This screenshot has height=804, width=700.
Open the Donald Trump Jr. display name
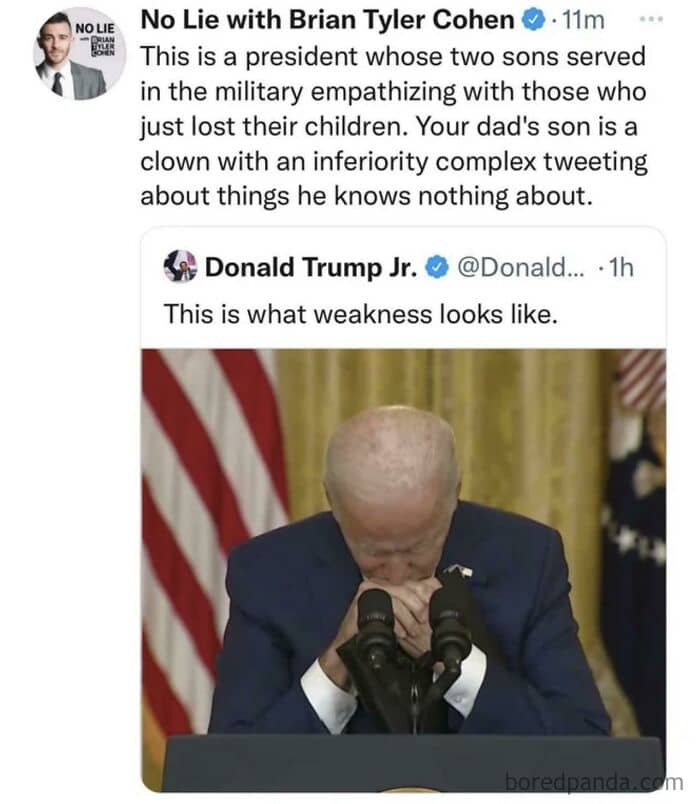point(311,267)
